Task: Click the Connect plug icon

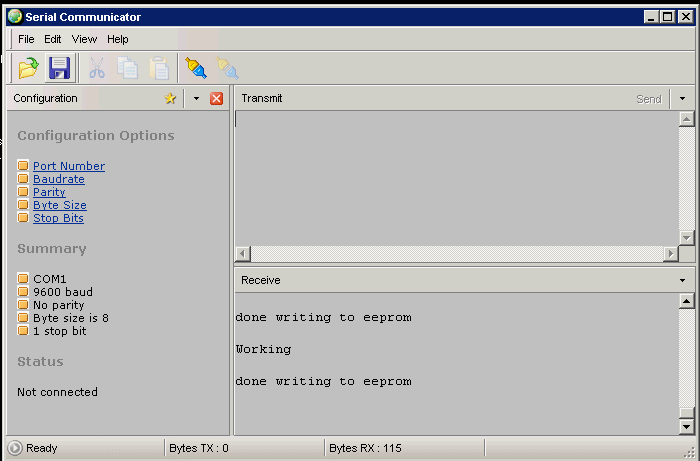Action: click(x=196, y=68)
